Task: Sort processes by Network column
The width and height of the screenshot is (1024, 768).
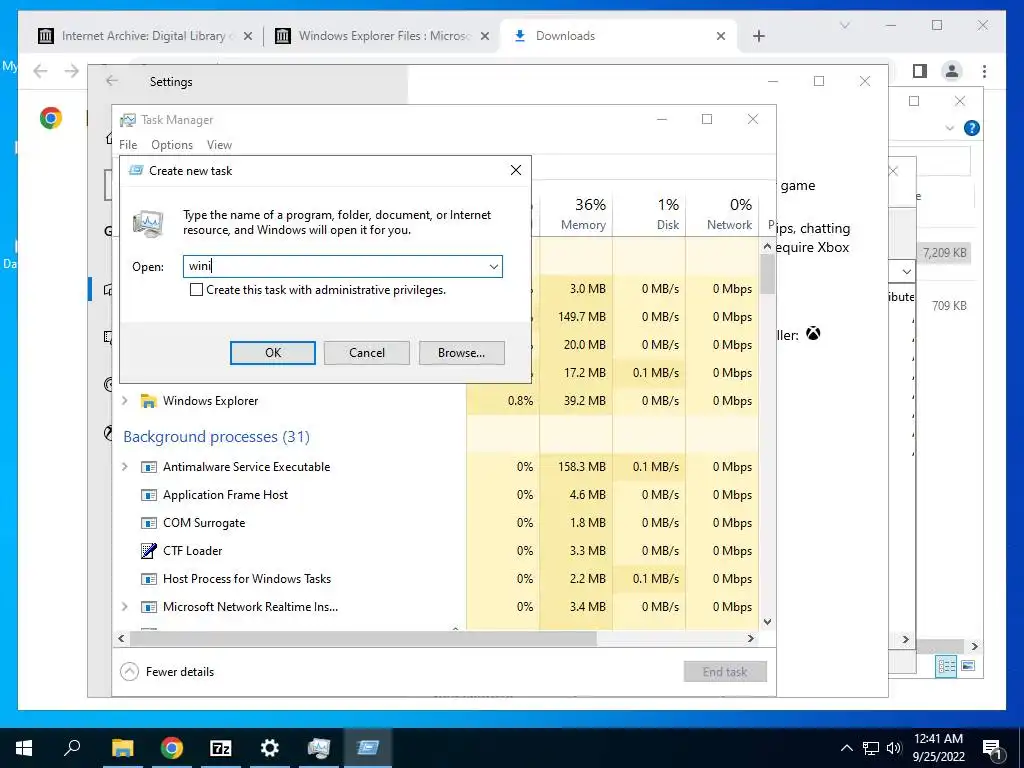Action: (723, 214)
